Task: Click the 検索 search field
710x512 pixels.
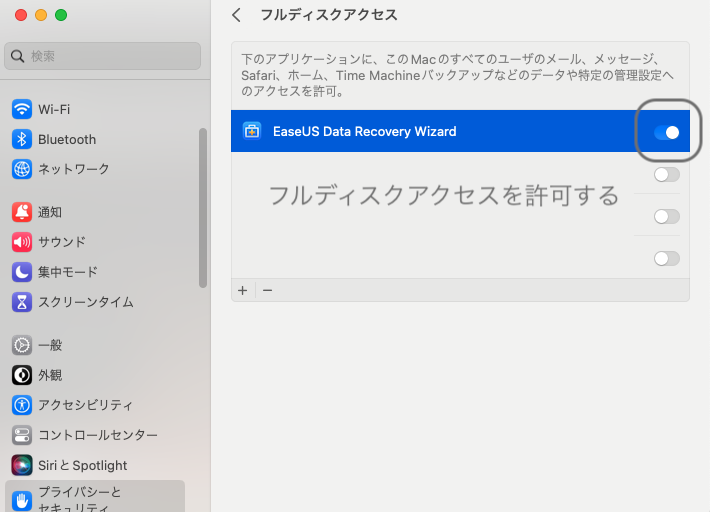Action: tap(102, 56)
